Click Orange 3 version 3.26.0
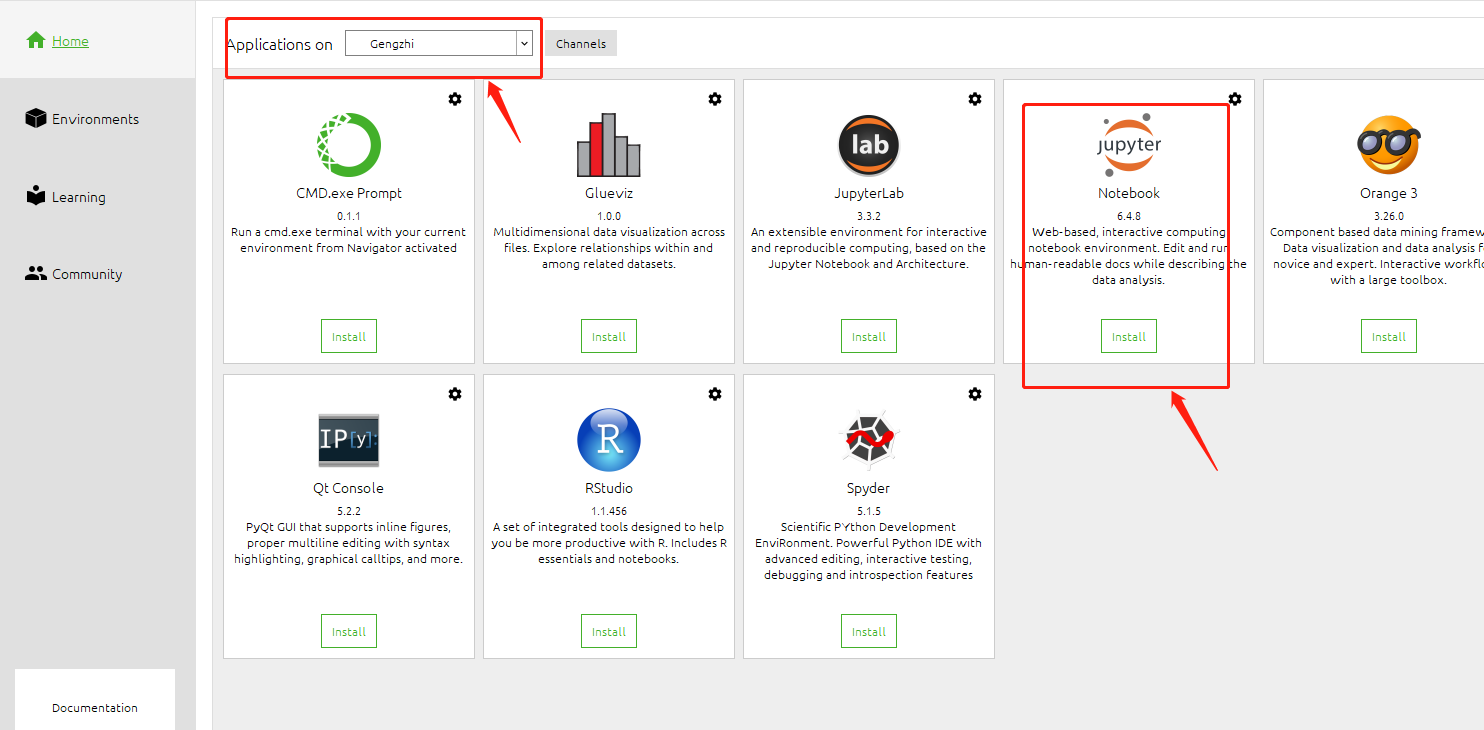The width and height of the screenshot is (1484, 730). (1389, 216)
